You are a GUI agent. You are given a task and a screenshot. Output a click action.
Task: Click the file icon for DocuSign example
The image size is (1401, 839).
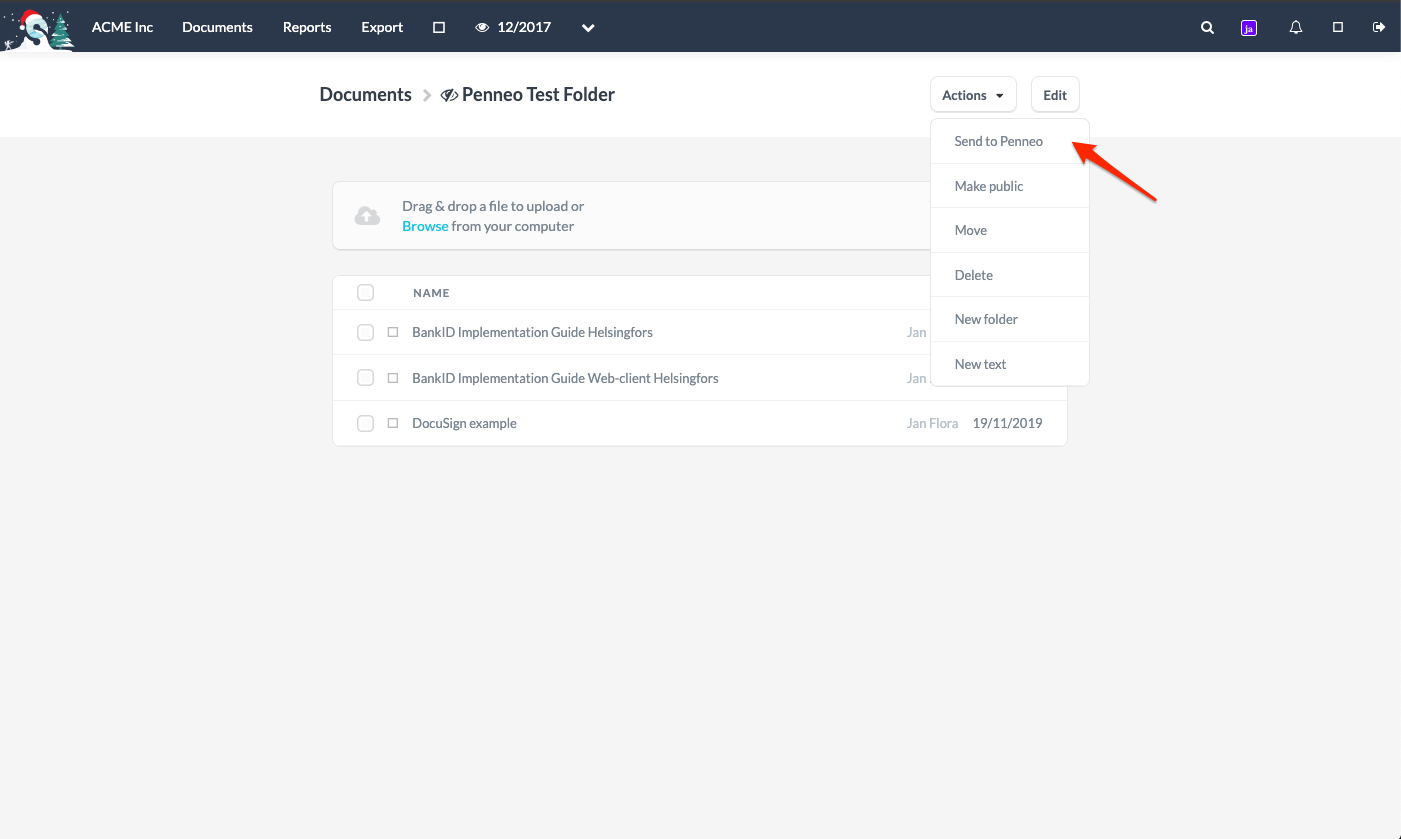point(392,423)
